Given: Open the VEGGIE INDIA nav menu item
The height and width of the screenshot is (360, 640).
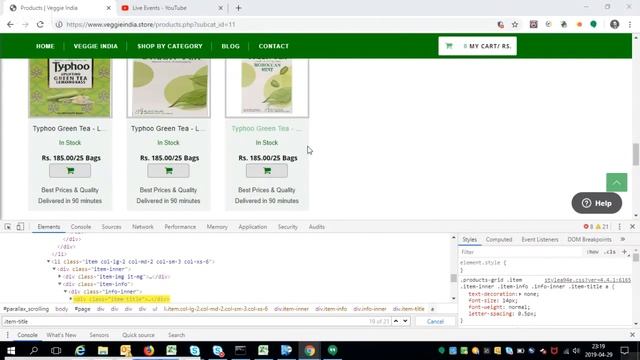Looking at the screenshot, I should pos(96,46).
